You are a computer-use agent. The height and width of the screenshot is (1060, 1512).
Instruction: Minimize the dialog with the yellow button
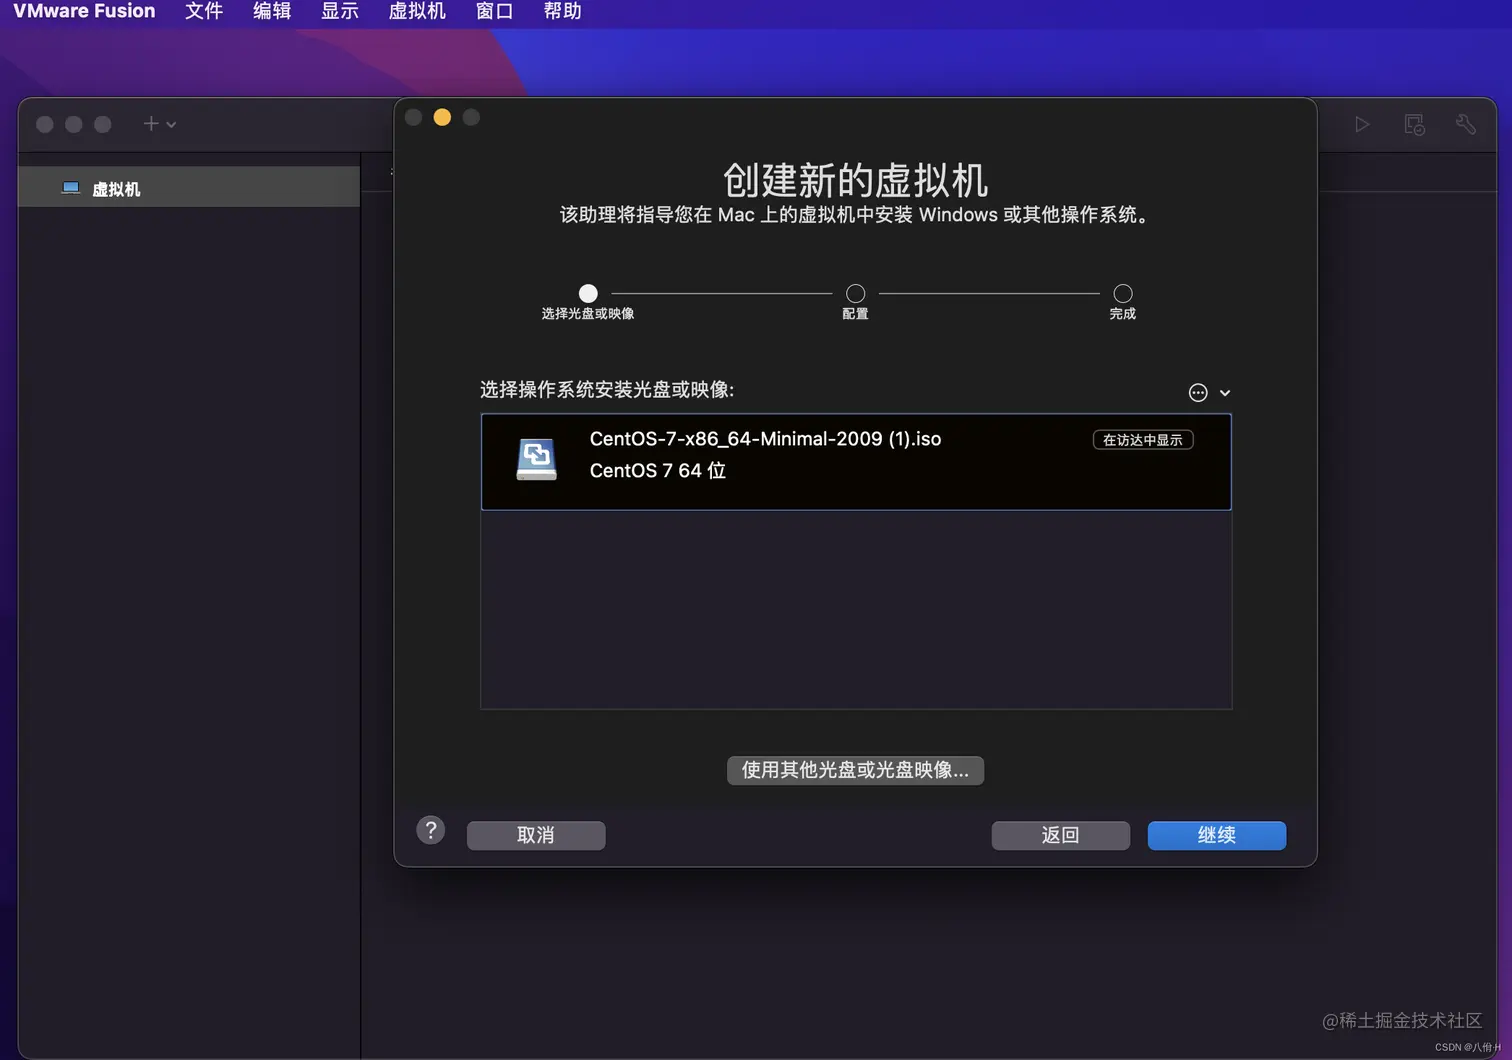tap(442, 117)
